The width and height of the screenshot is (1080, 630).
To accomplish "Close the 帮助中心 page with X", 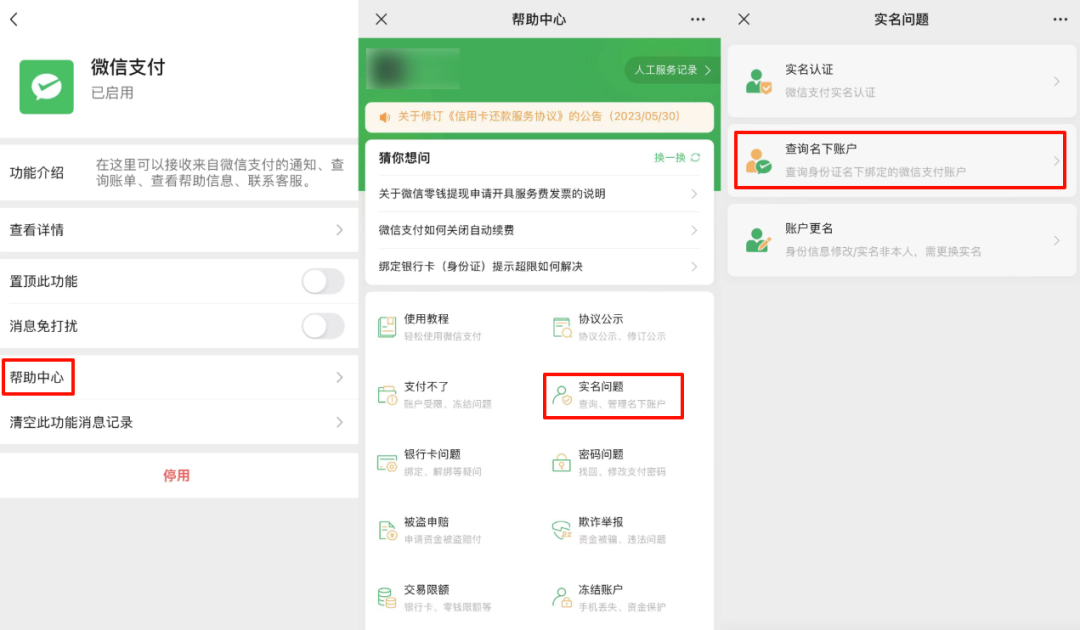I will (x=381, y=19).
